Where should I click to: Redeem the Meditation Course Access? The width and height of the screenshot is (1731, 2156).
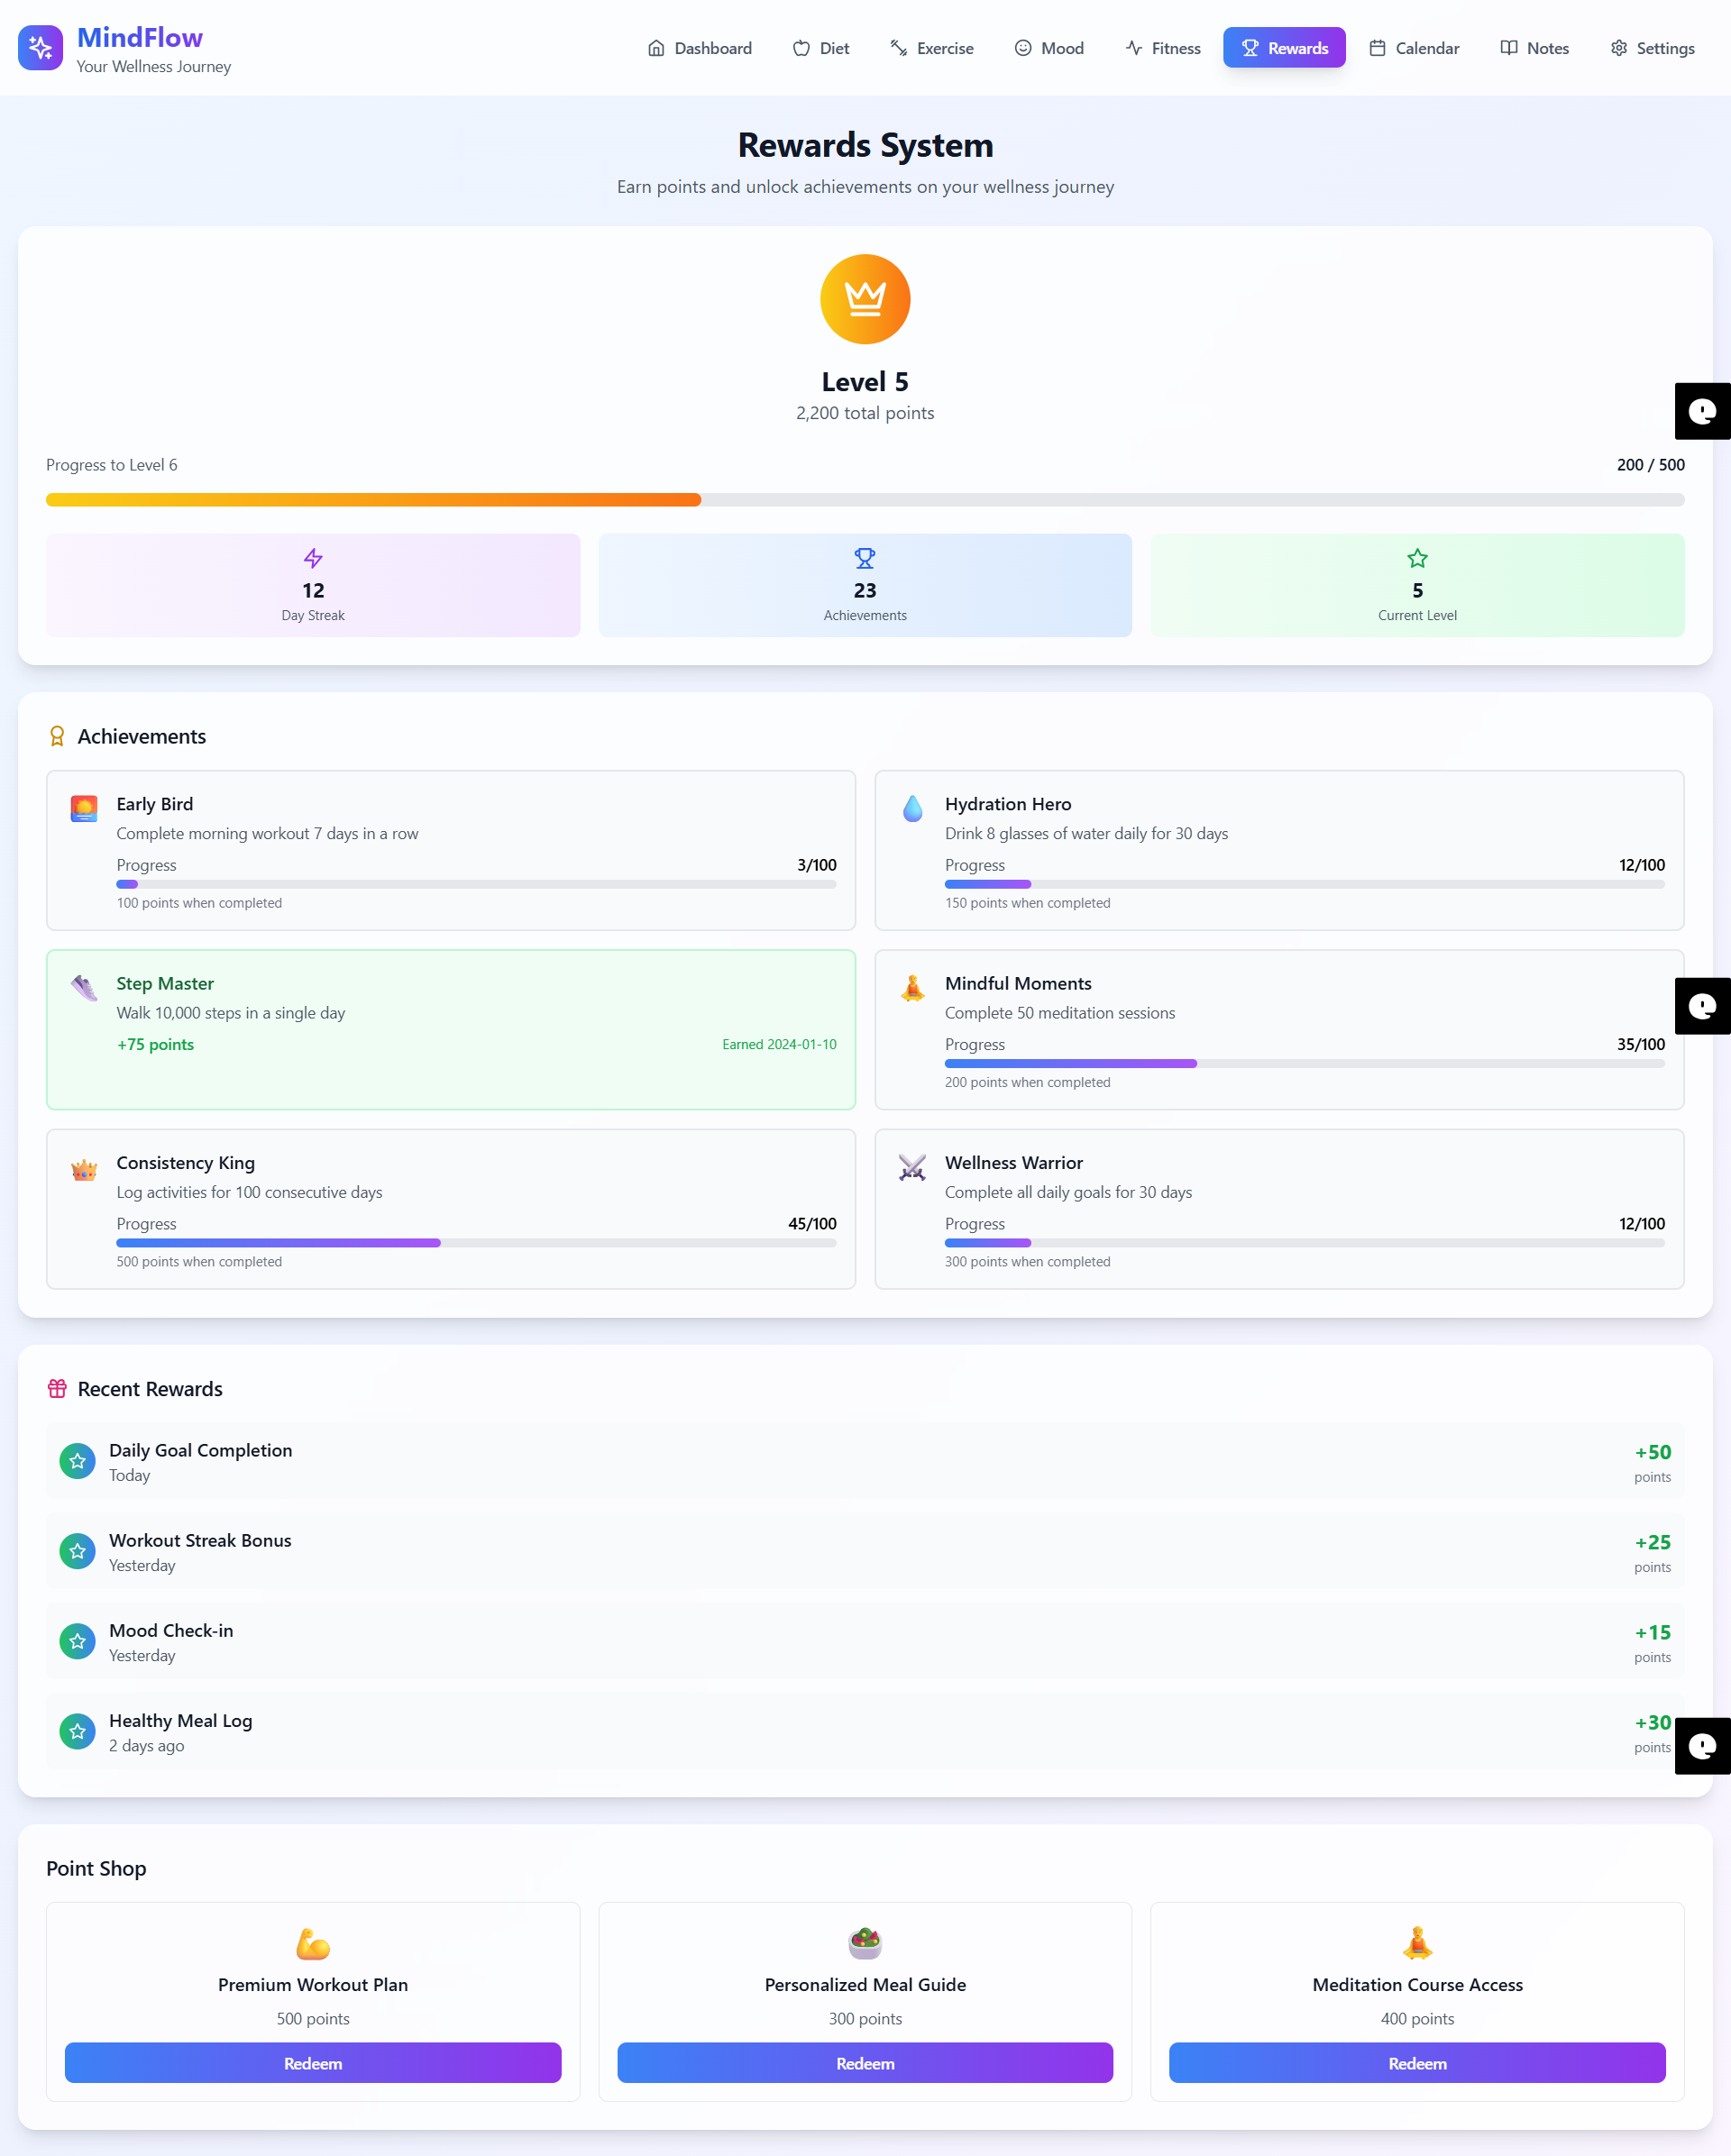(x=1417, y=2063)
